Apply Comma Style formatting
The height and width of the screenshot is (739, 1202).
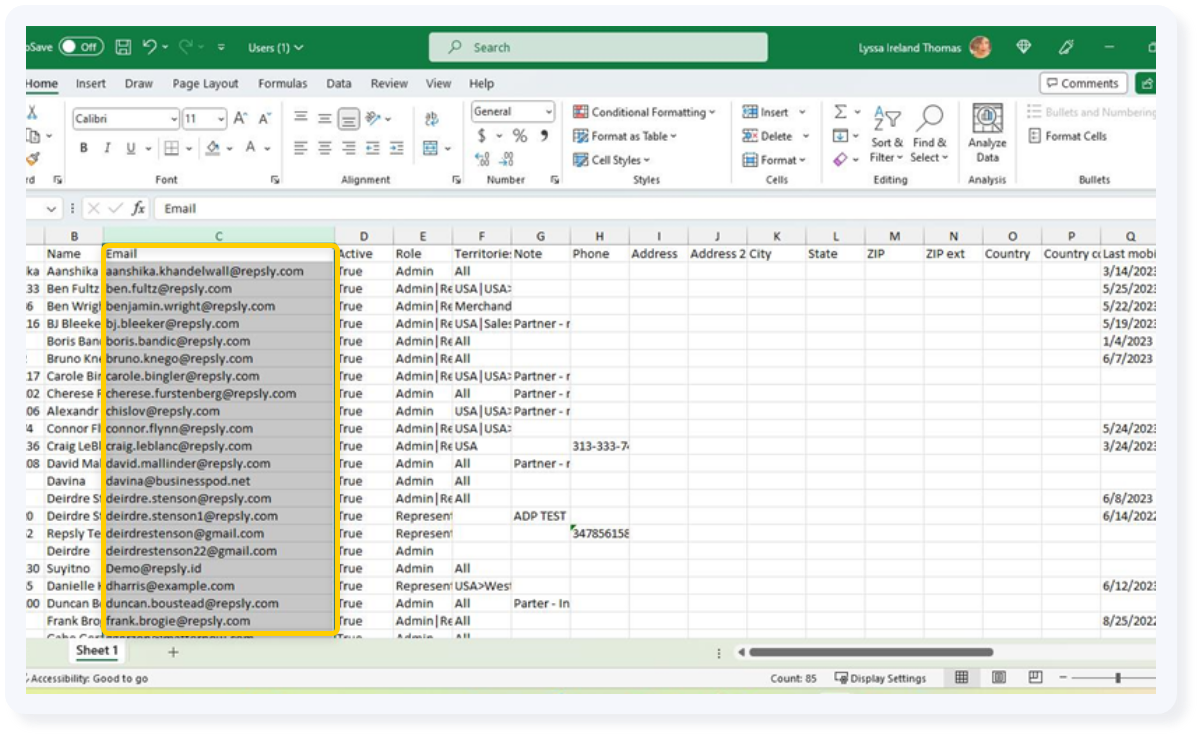544,136
